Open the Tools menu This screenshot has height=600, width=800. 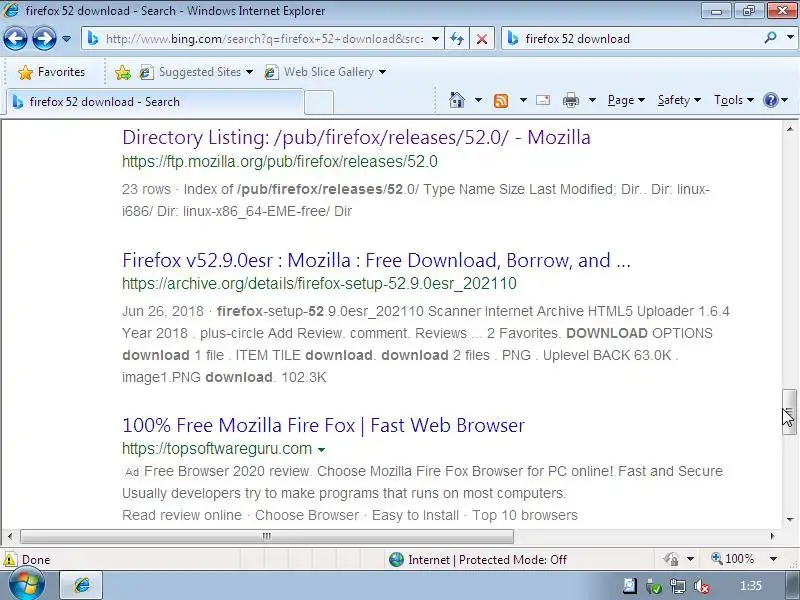734,100
